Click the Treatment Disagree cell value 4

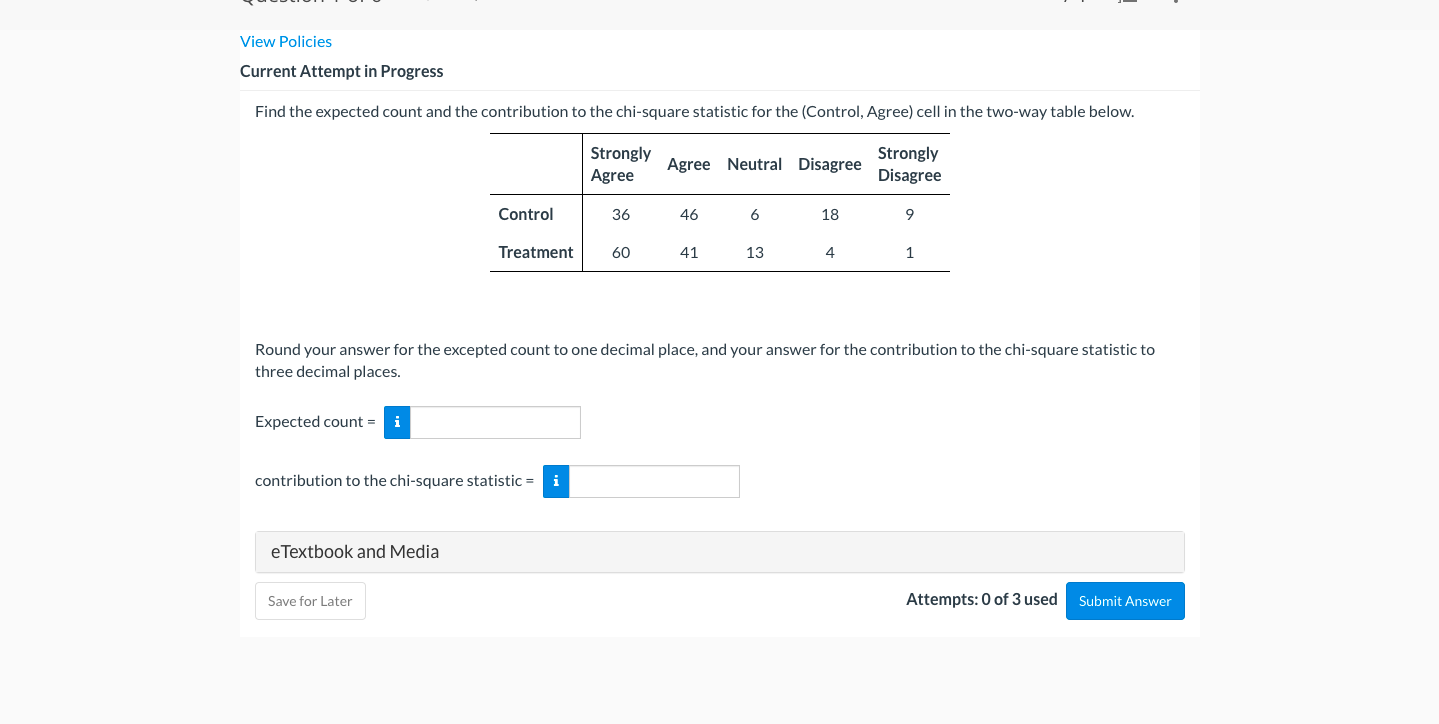(830, 252)
